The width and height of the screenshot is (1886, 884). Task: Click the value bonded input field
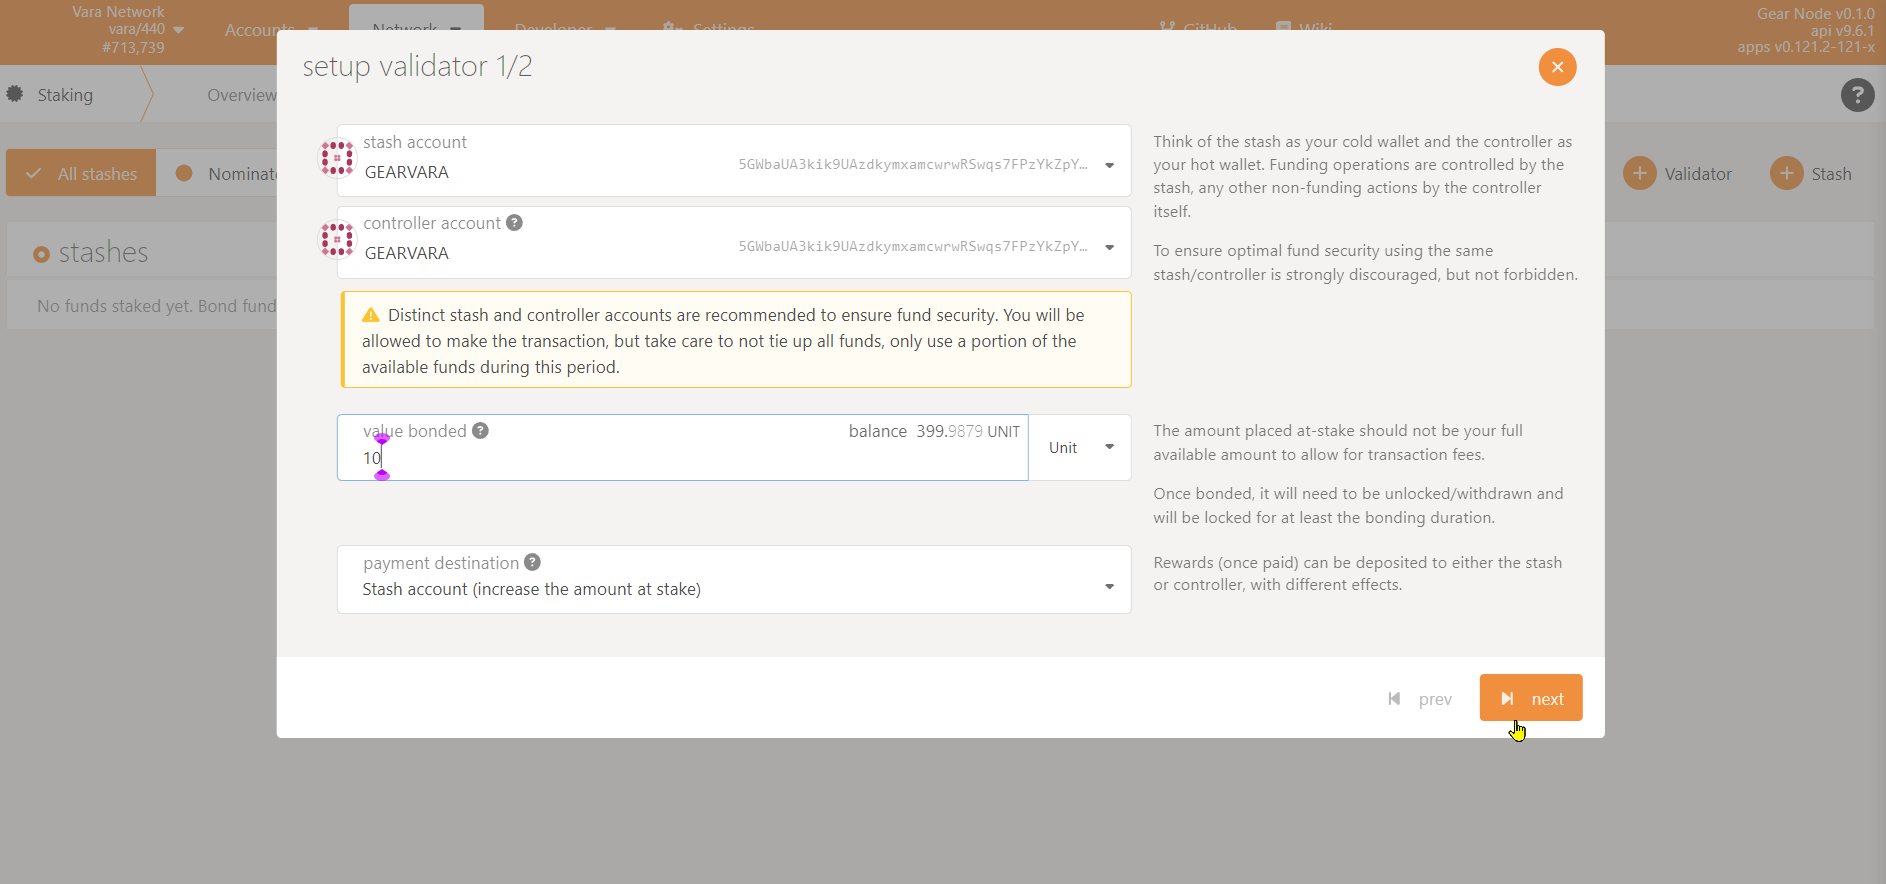click(x=683, y=448)
